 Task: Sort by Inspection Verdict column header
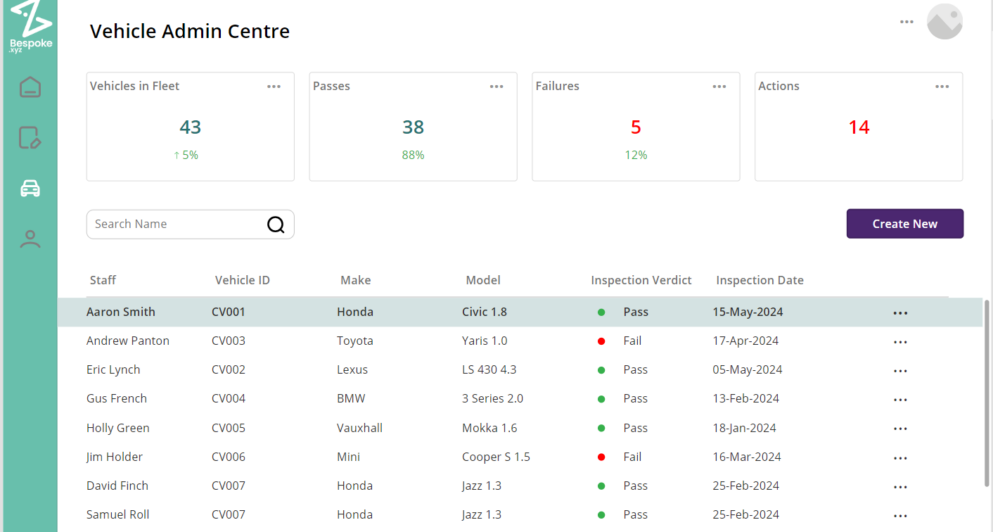(x=641, y=280)
